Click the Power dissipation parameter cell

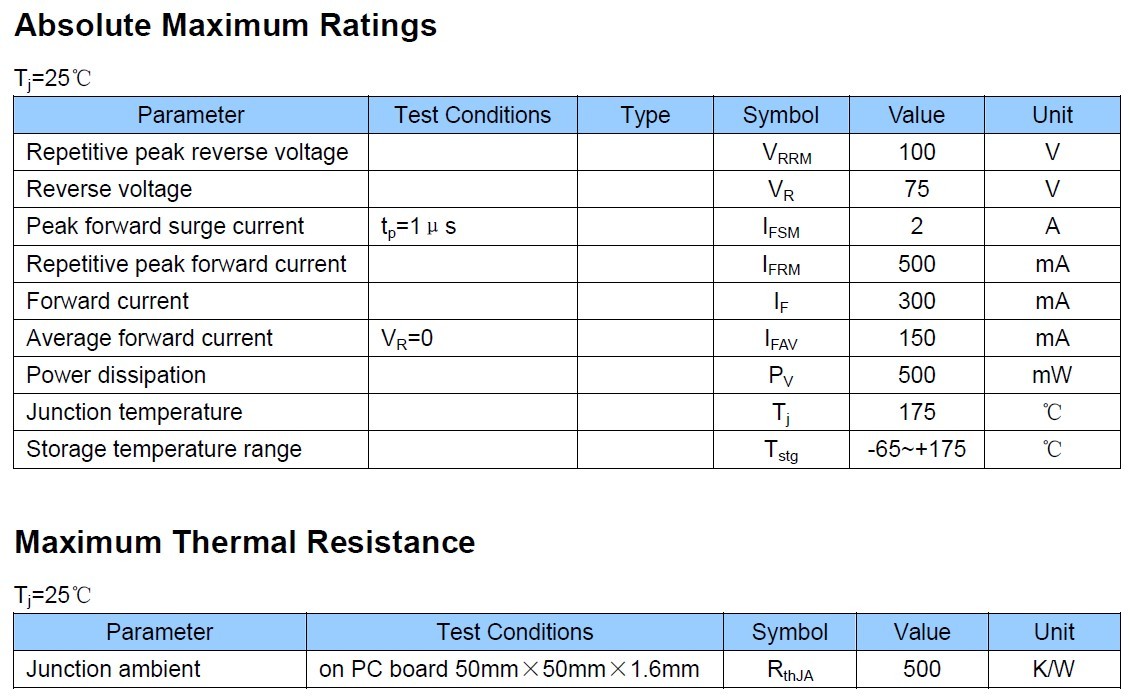pos(116,375)
